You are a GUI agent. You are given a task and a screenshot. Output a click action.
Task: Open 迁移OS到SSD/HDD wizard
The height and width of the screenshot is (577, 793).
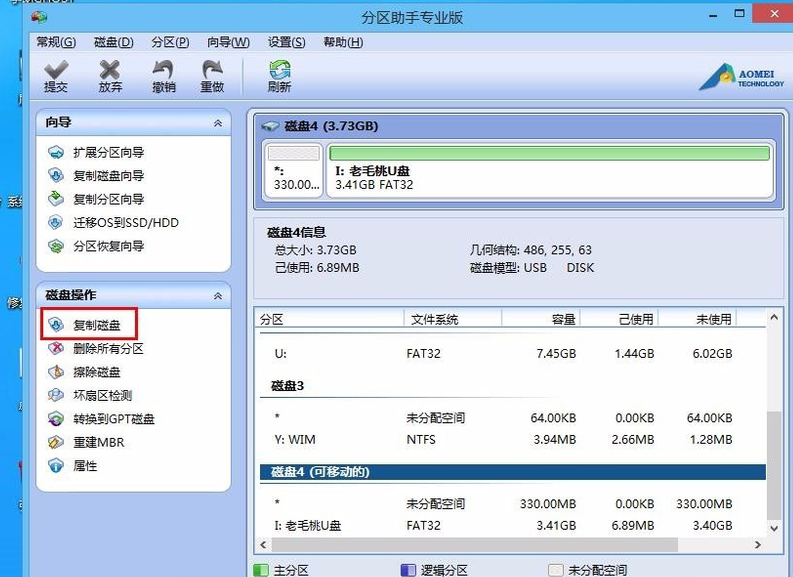pyautogui.click(x=113, y=223)
